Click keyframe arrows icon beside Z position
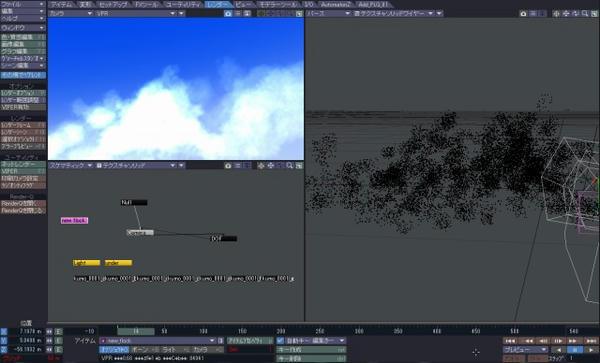Viewport: 600px width, 363px height. click(49, 350)
